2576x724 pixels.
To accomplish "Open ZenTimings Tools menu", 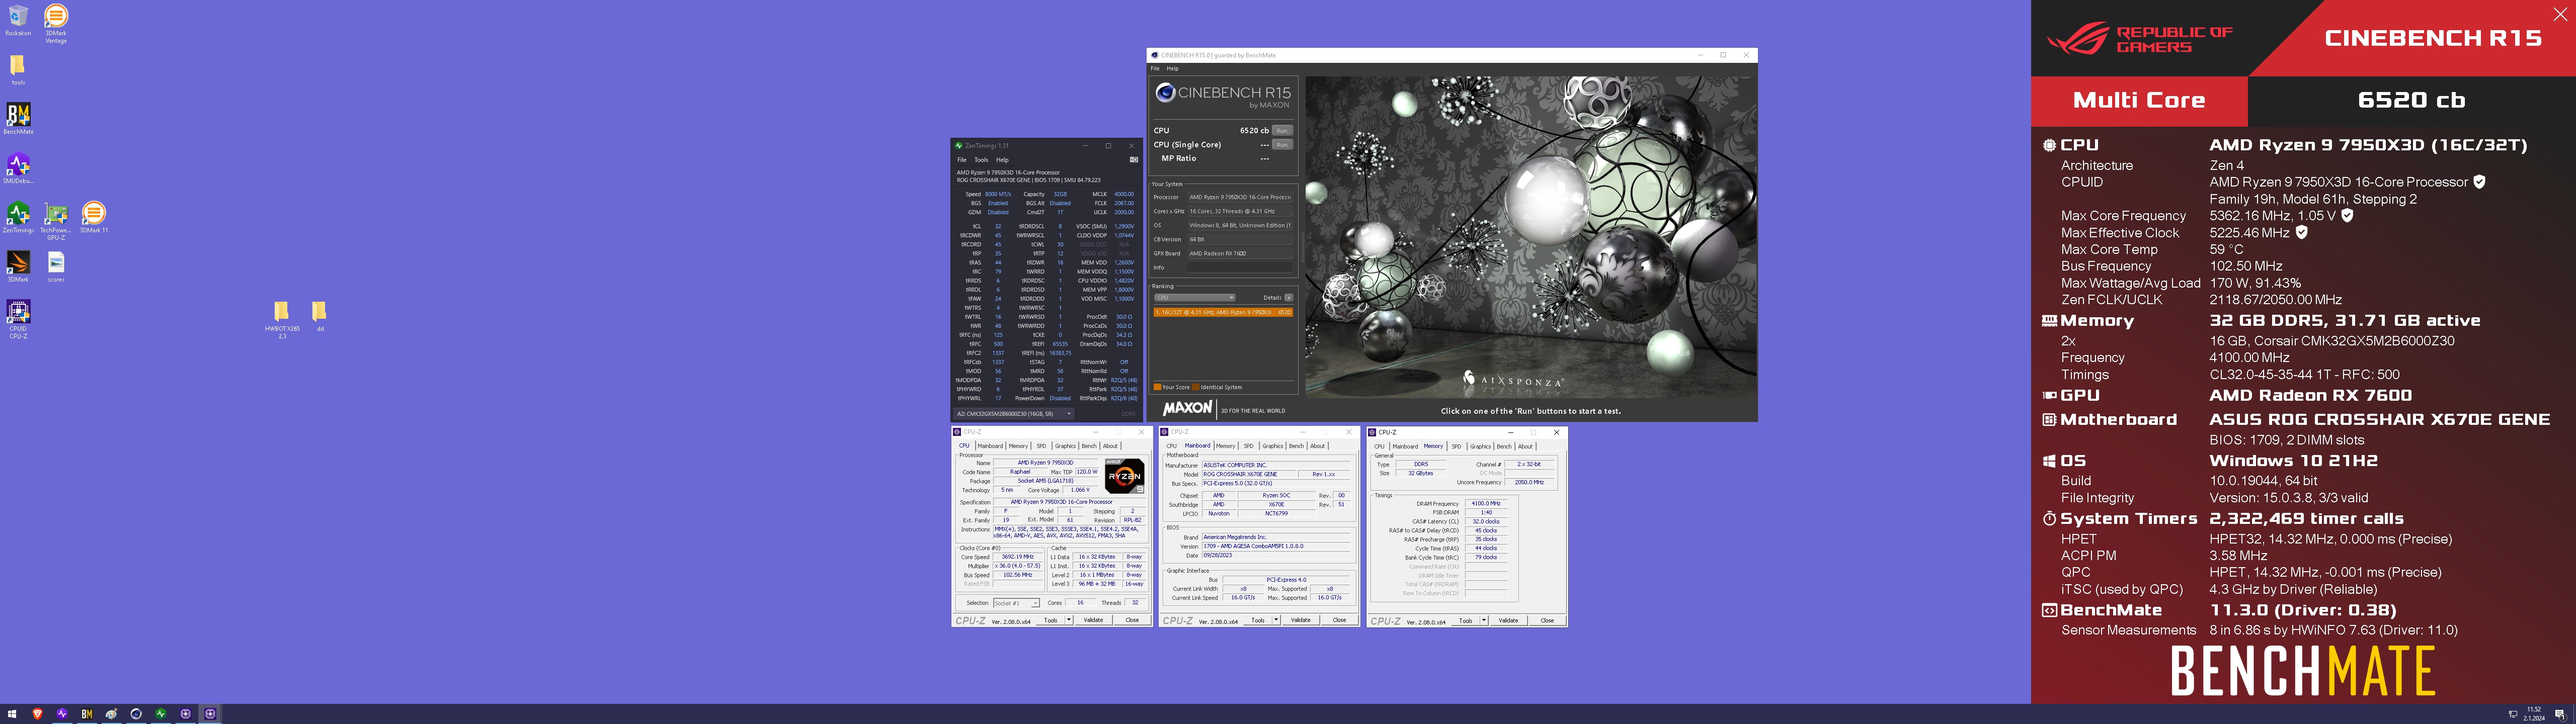I will (x=981, y=160).
